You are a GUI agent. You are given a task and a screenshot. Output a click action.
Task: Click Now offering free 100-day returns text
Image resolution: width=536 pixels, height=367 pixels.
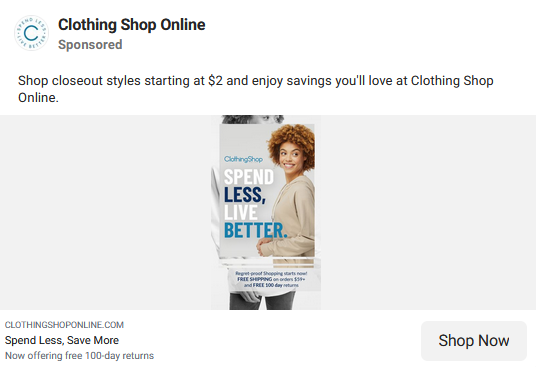click(x=79, y=356)
